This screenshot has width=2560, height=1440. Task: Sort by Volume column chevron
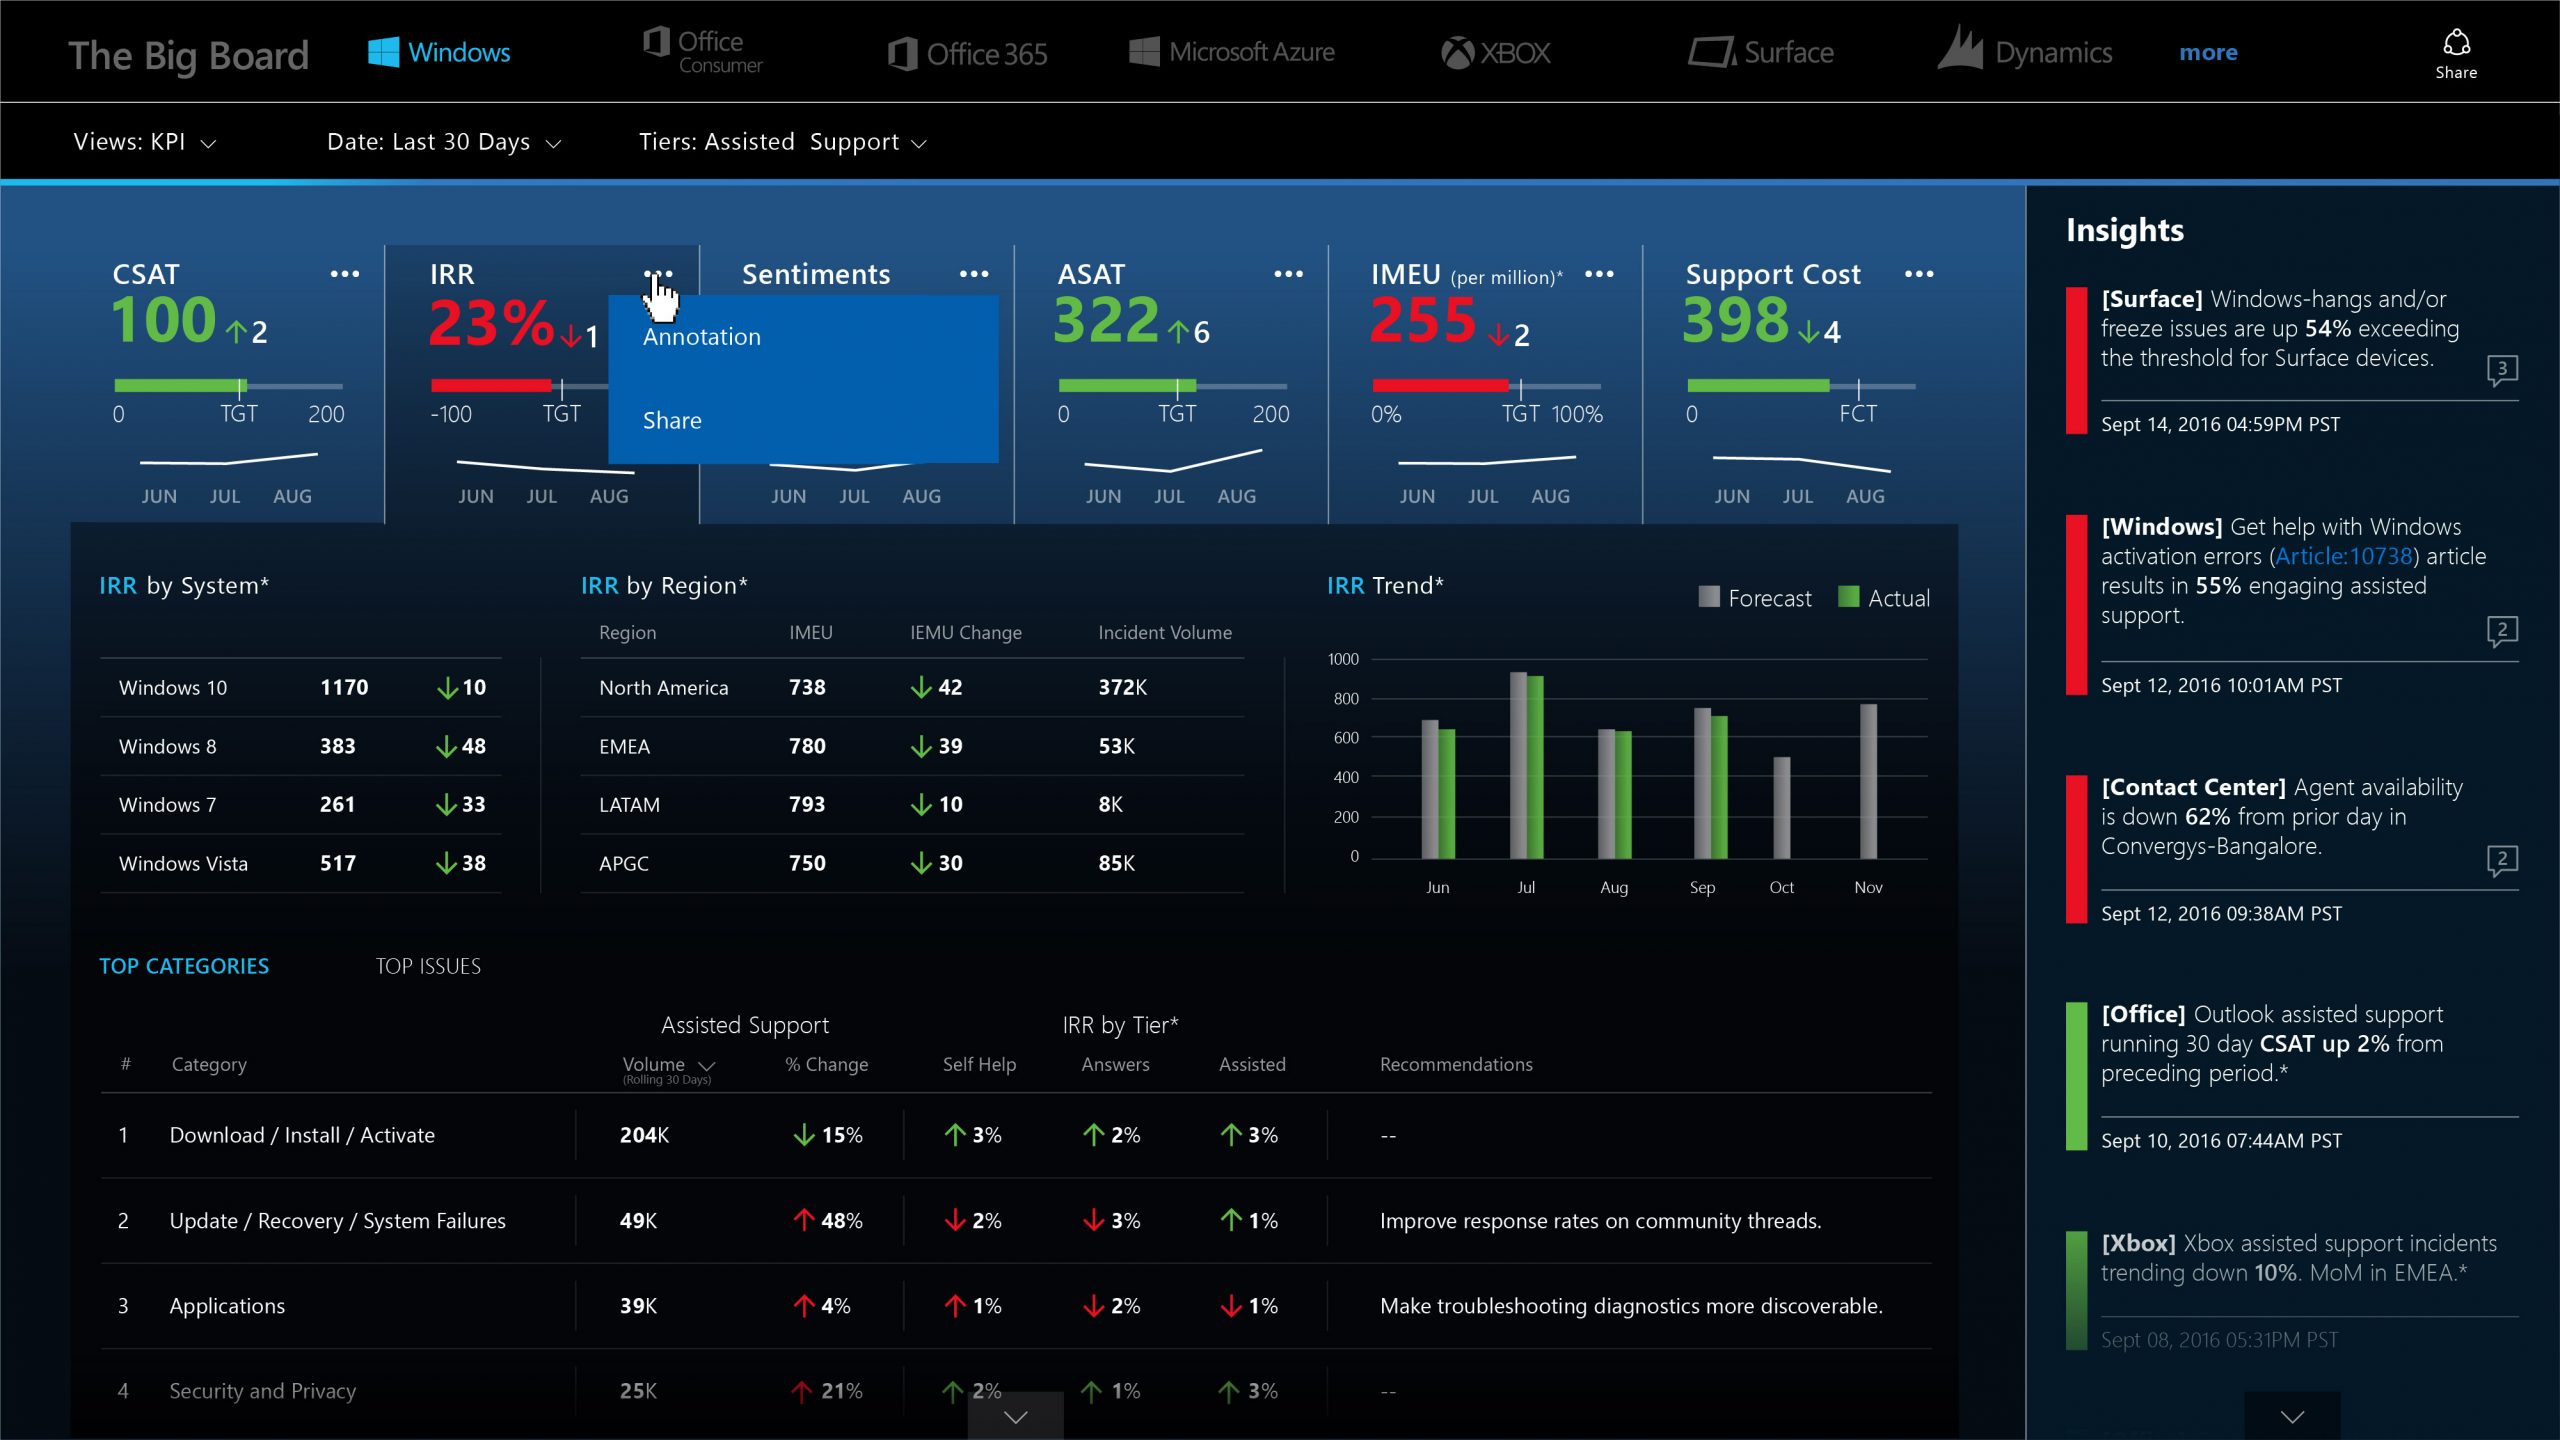[x=706, y=1066]
